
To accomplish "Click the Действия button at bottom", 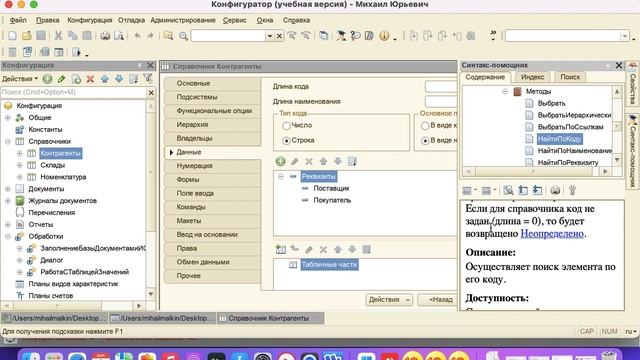I will [389, 300].
